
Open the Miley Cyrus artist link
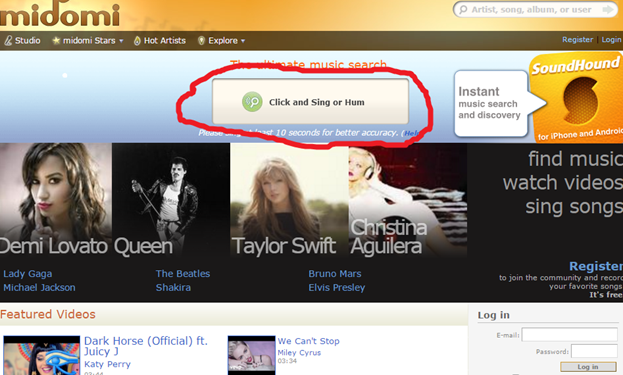point(299,353)
